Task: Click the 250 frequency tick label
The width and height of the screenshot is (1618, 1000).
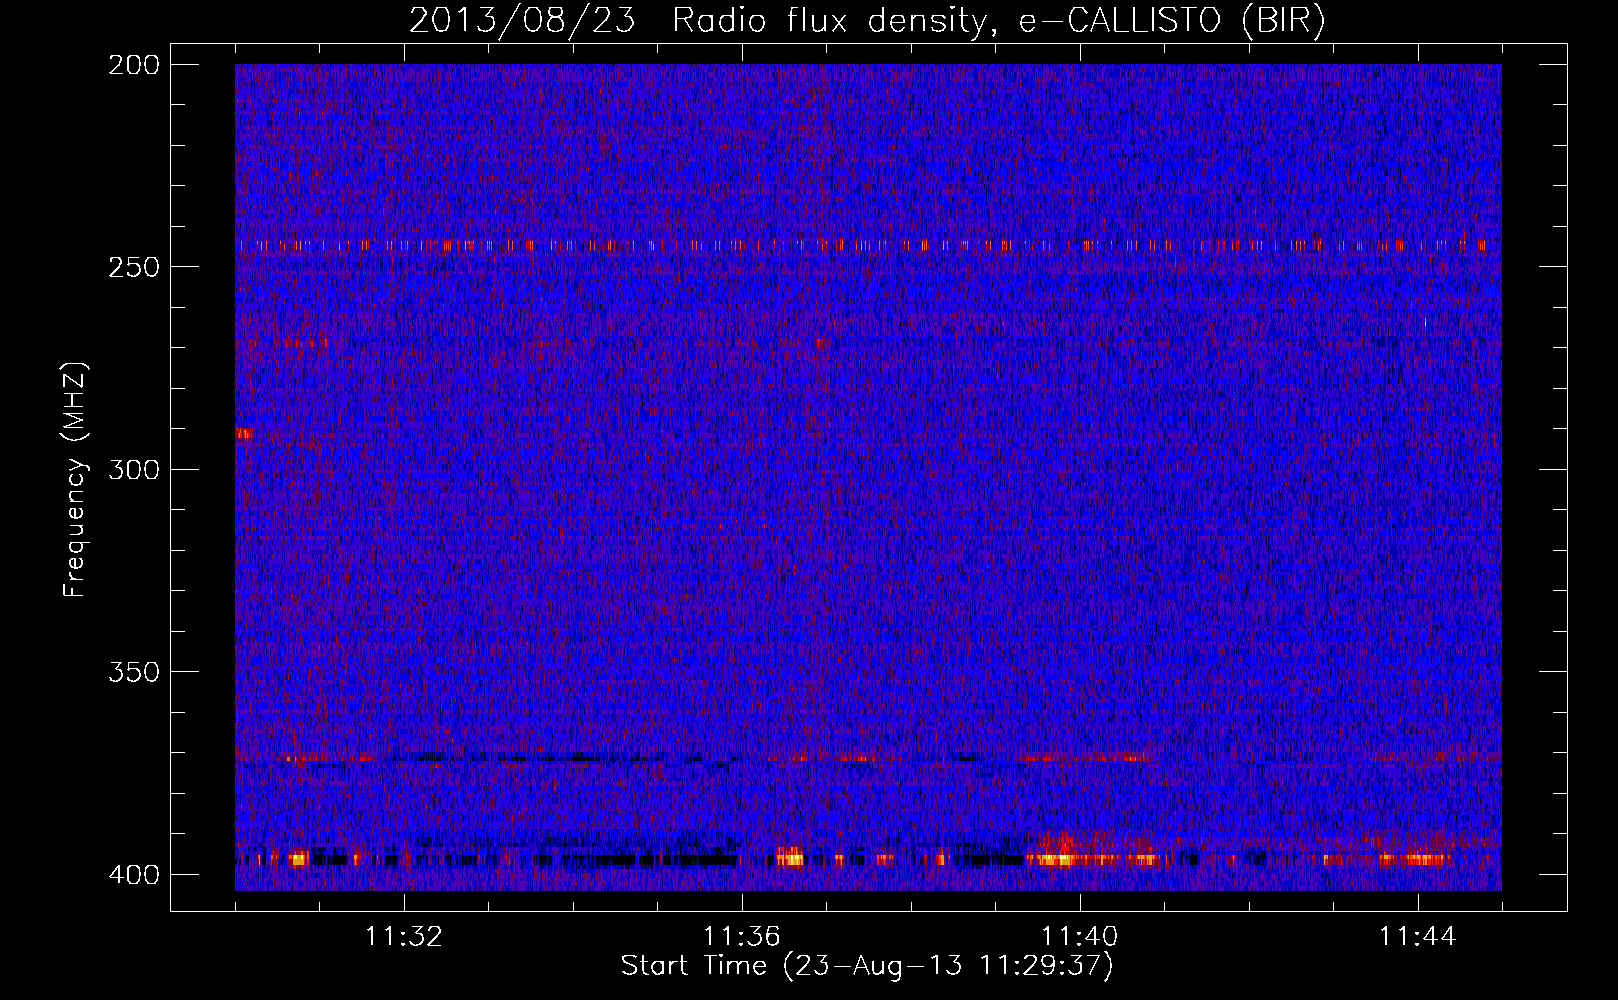Action: point(133,267)
